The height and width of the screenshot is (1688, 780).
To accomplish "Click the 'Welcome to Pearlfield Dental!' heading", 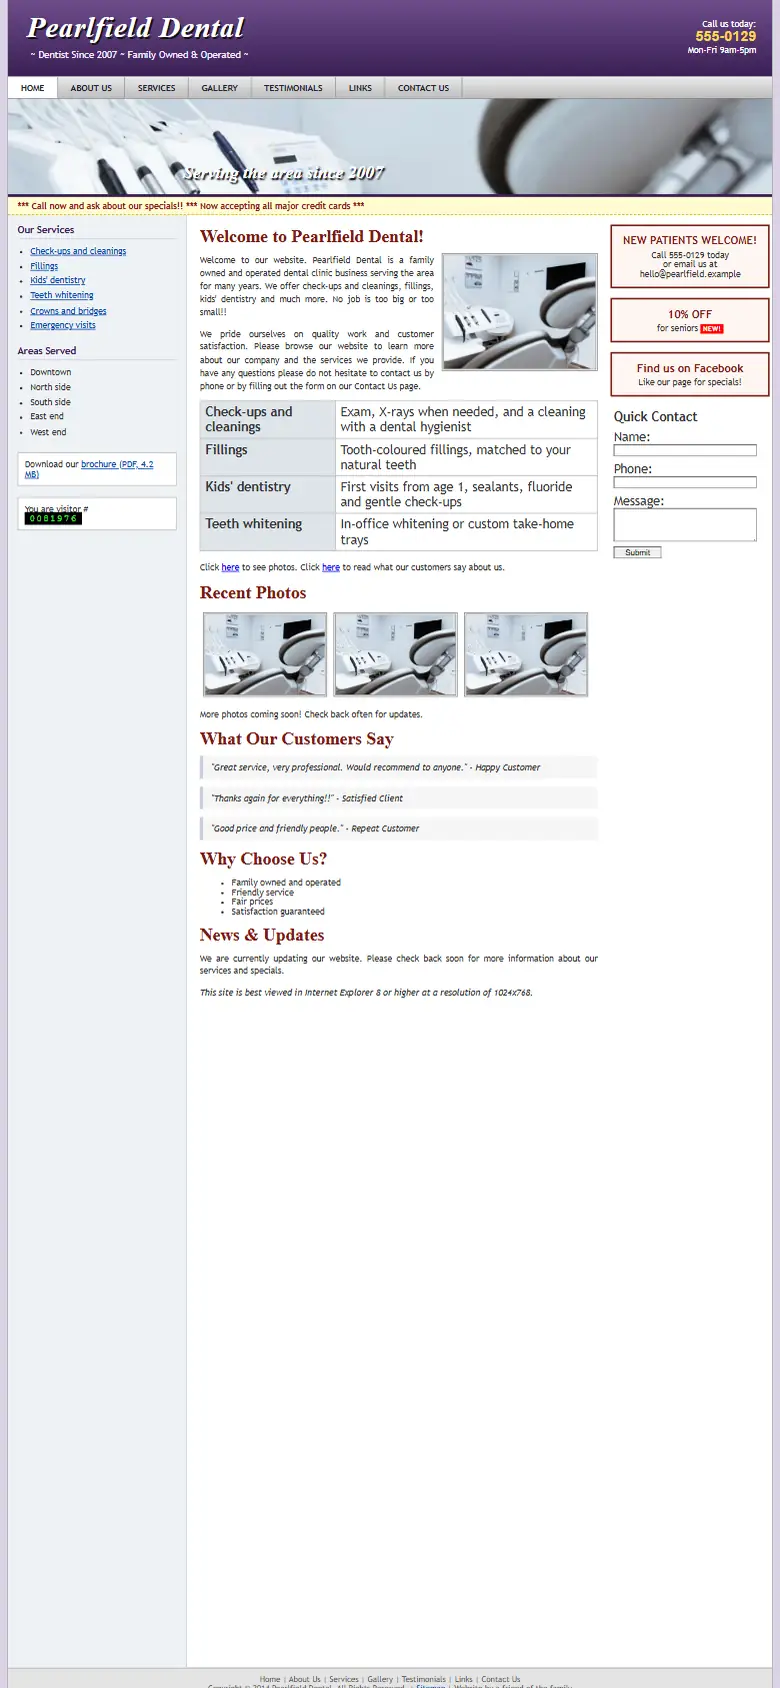I will tap(311, 237).
